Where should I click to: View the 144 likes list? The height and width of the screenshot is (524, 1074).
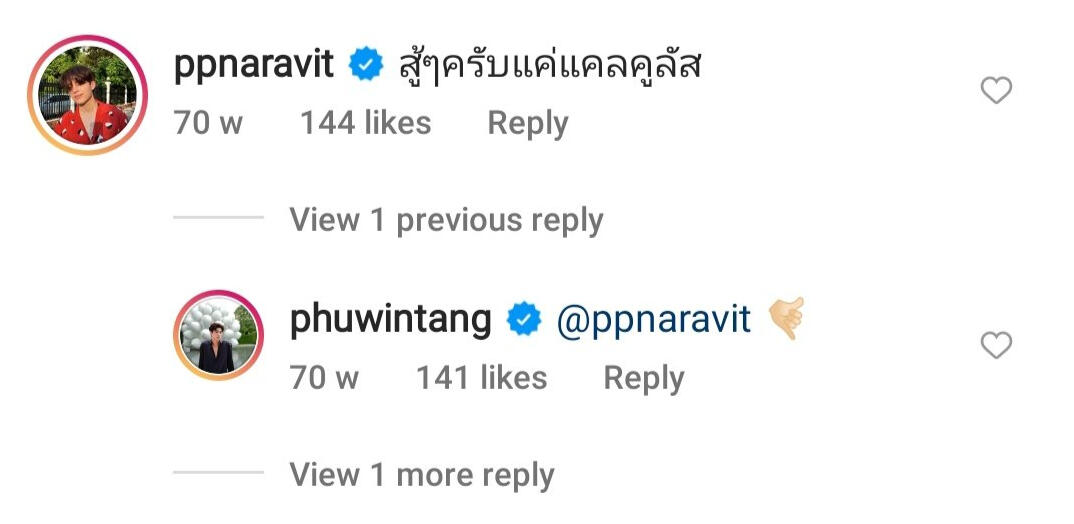coord(366,123)
